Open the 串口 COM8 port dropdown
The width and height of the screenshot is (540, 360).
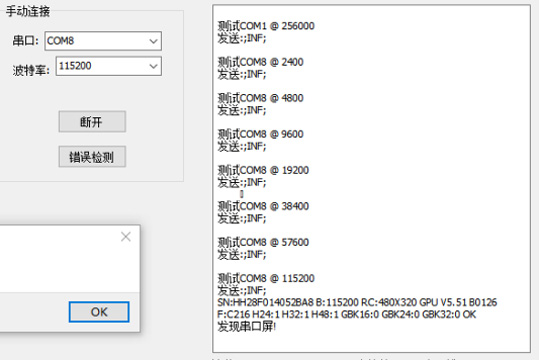pos(103,41)
